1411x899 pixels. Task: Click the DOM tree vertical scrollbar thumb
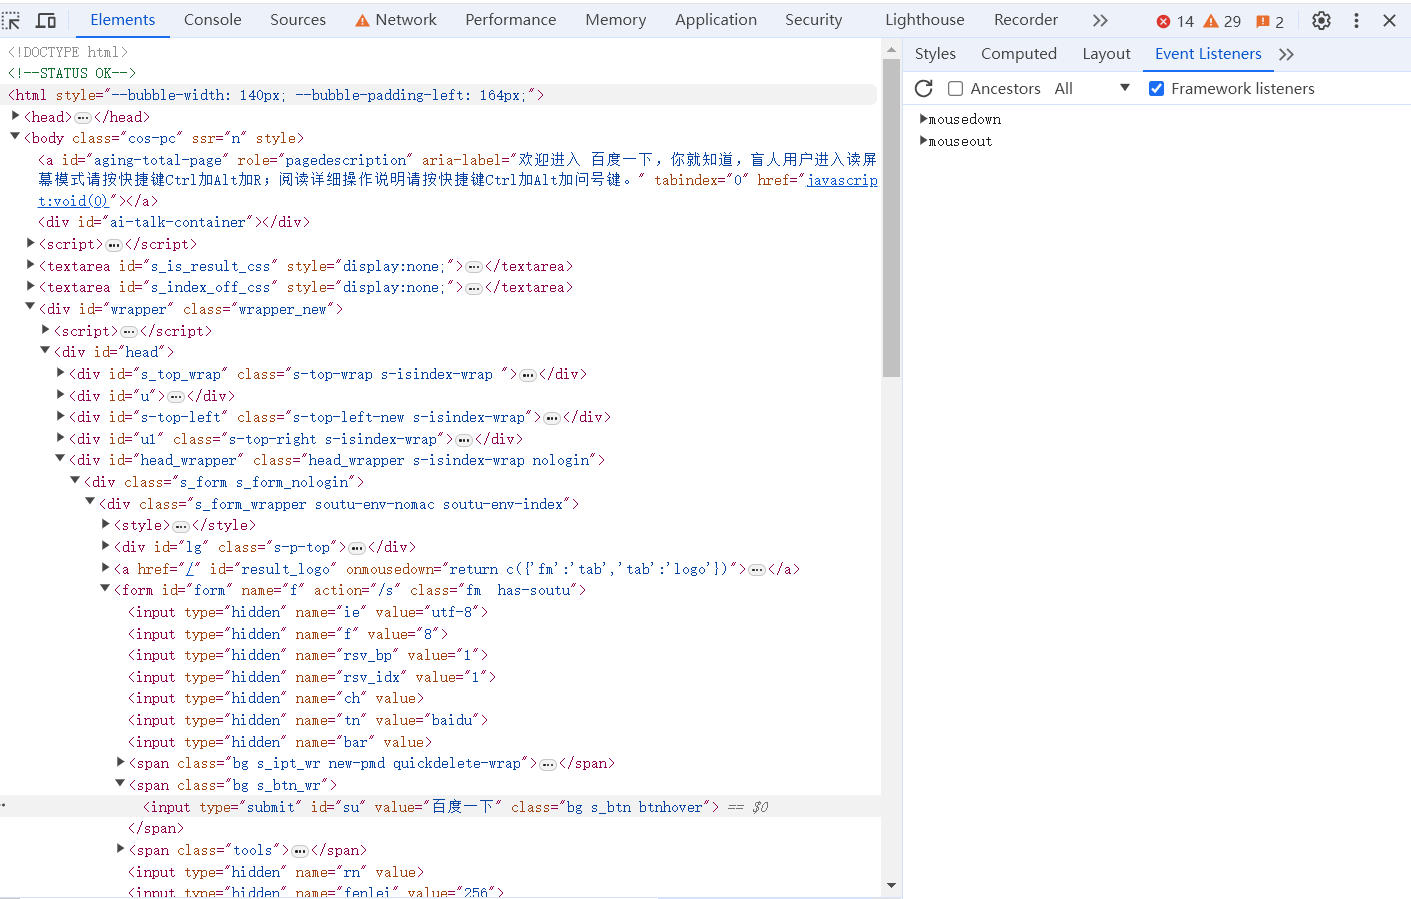pos(891,218)
